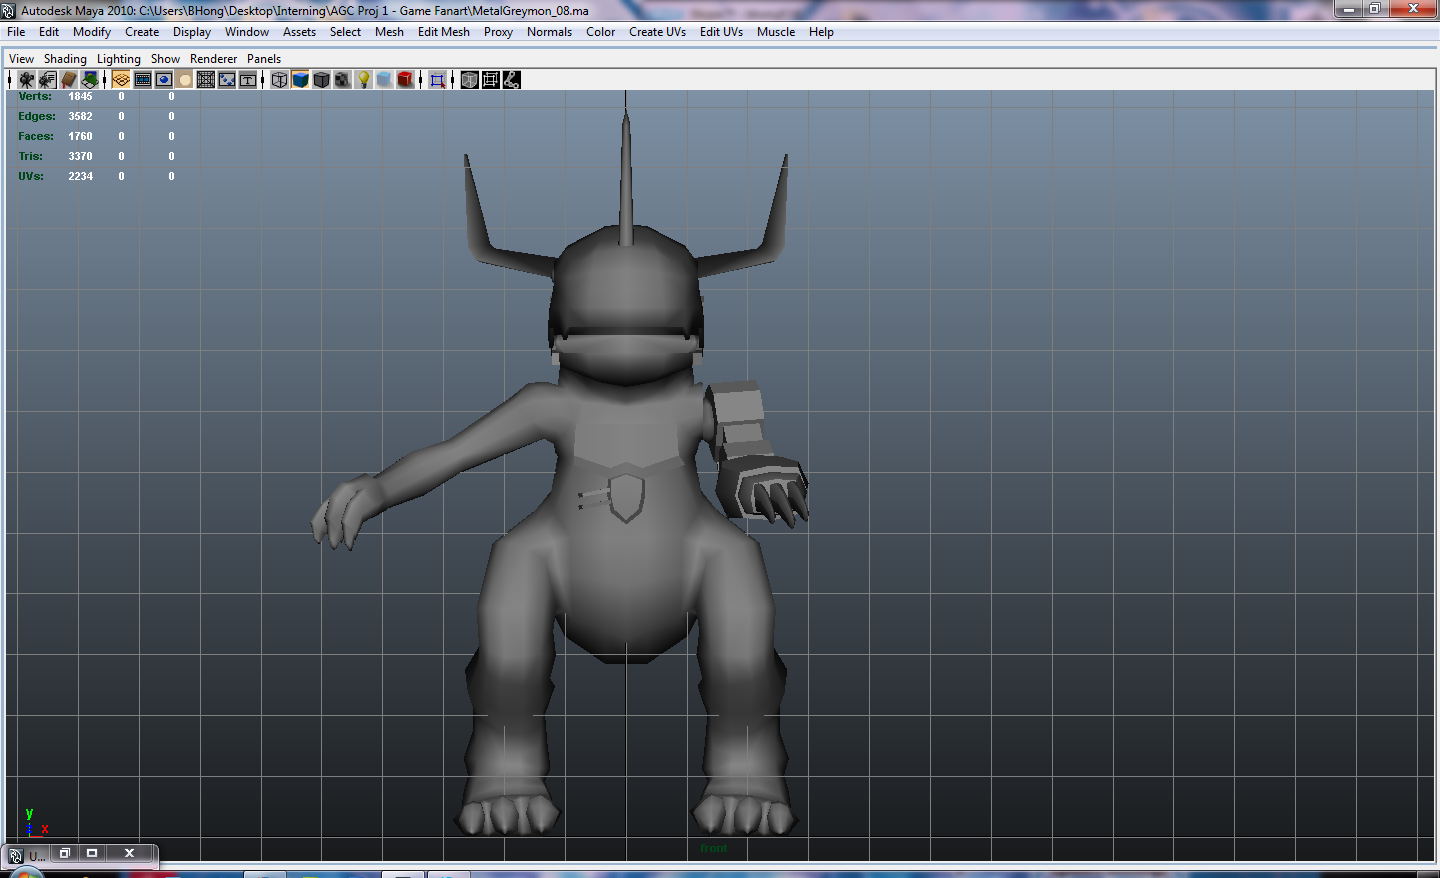Open the Edit Mesh menu
The height and width of the screenshot is (878, 1440).
[x=443, y=32]
